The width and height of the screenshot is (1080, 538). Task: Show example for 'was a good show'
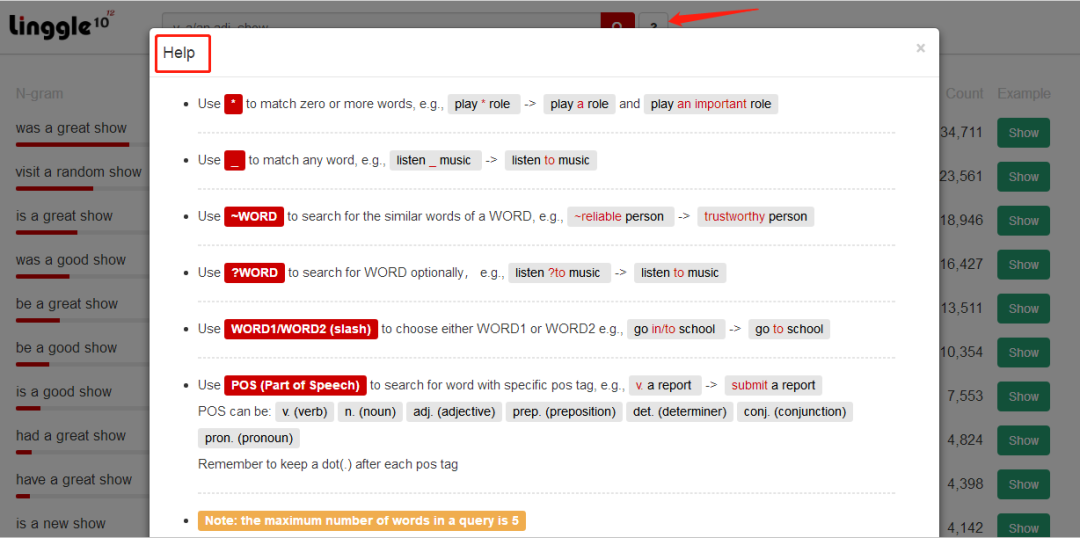1024,265
